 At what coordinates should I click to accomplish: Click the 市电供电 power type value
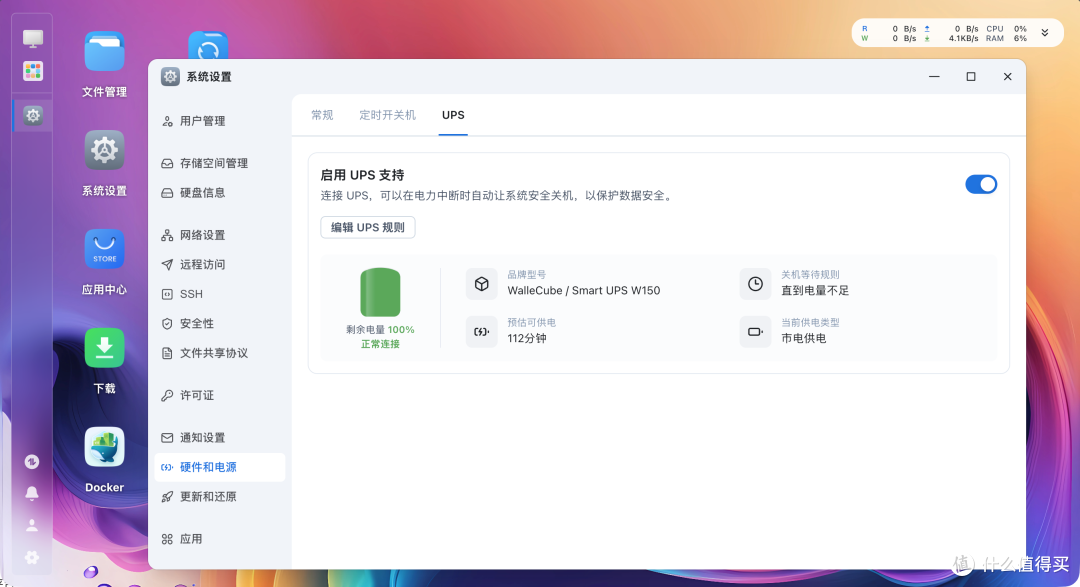(803, 338)
